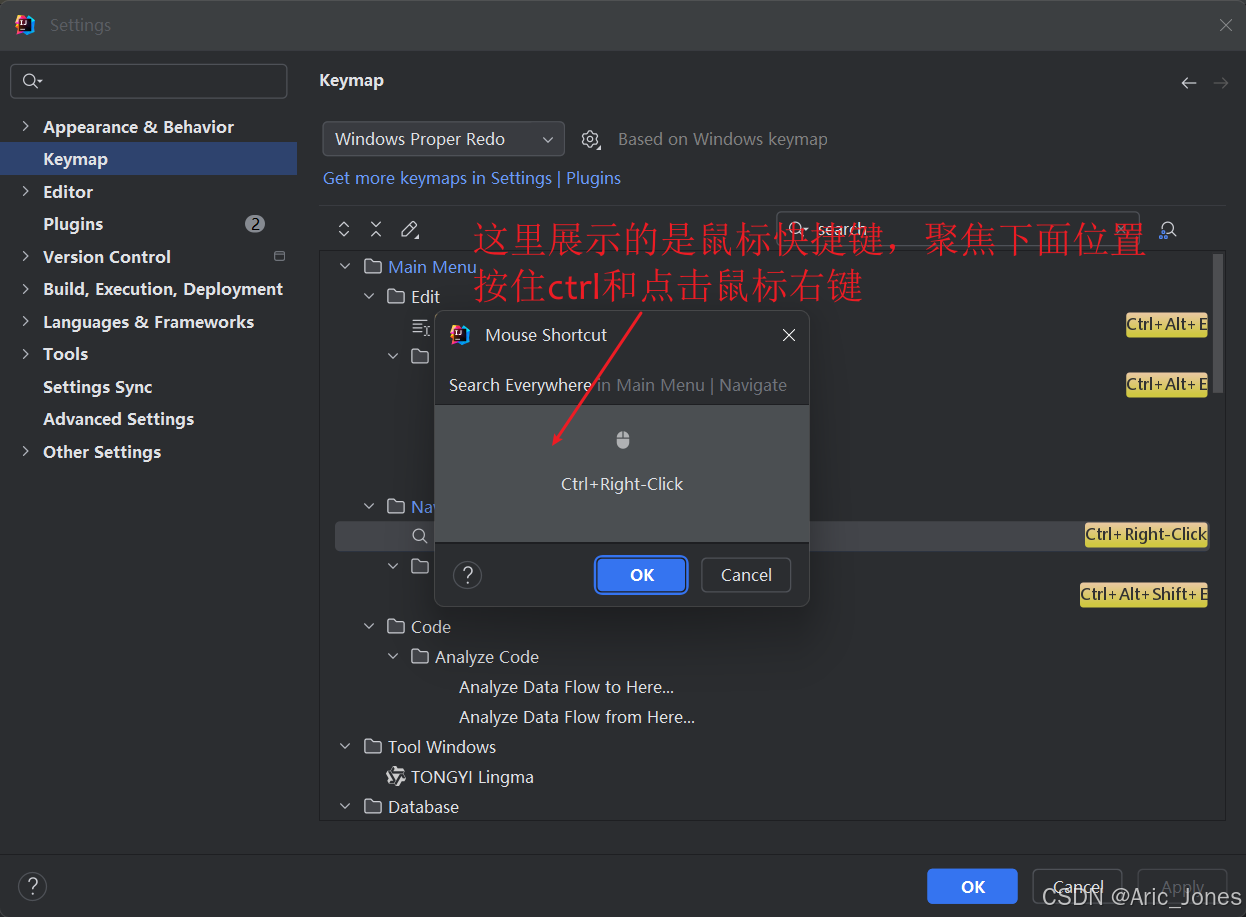Click the help icon at bottom left

(32, 886)
